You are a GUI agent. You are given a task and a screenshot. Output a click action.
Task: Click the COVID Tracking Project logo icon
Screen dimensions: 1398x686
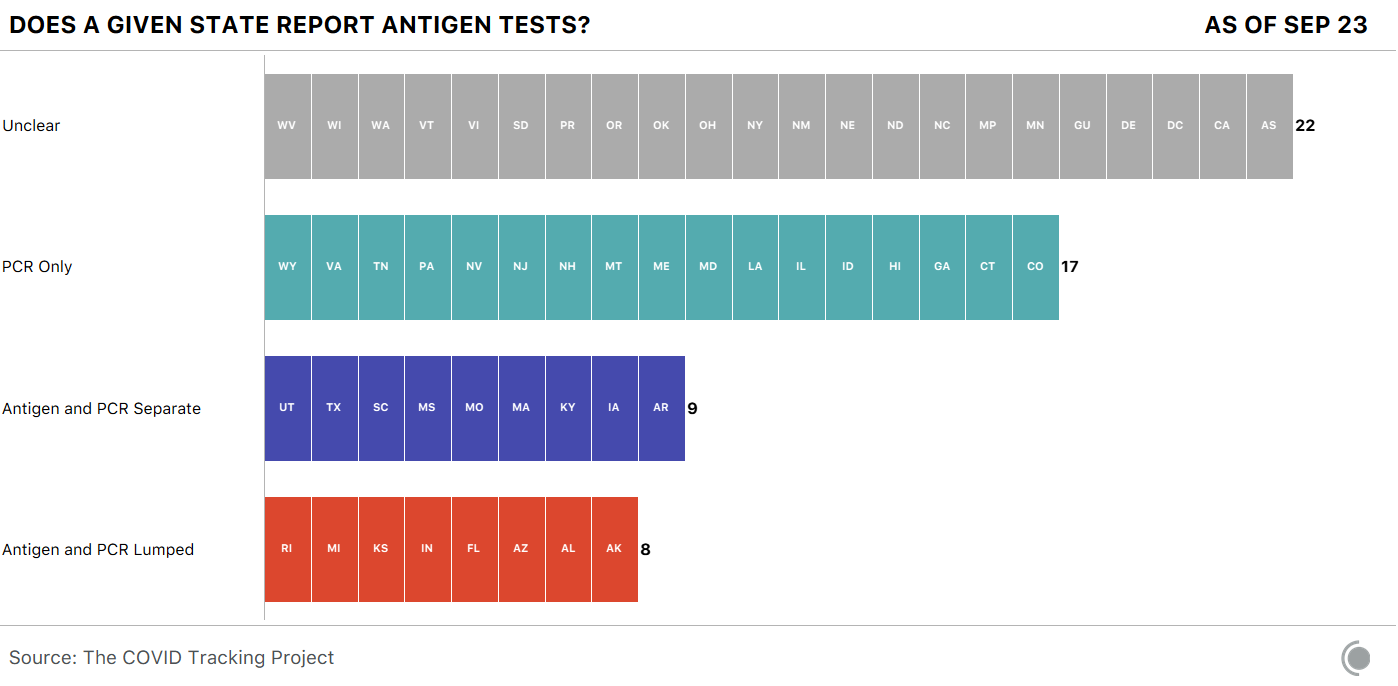click(1357, 658)
